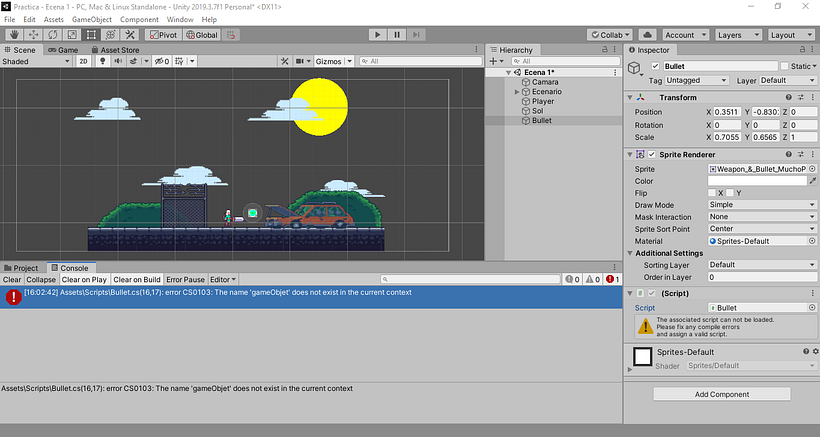Enable Flip Y checkbox
The image size is (820, 437).
pos(730,193)
